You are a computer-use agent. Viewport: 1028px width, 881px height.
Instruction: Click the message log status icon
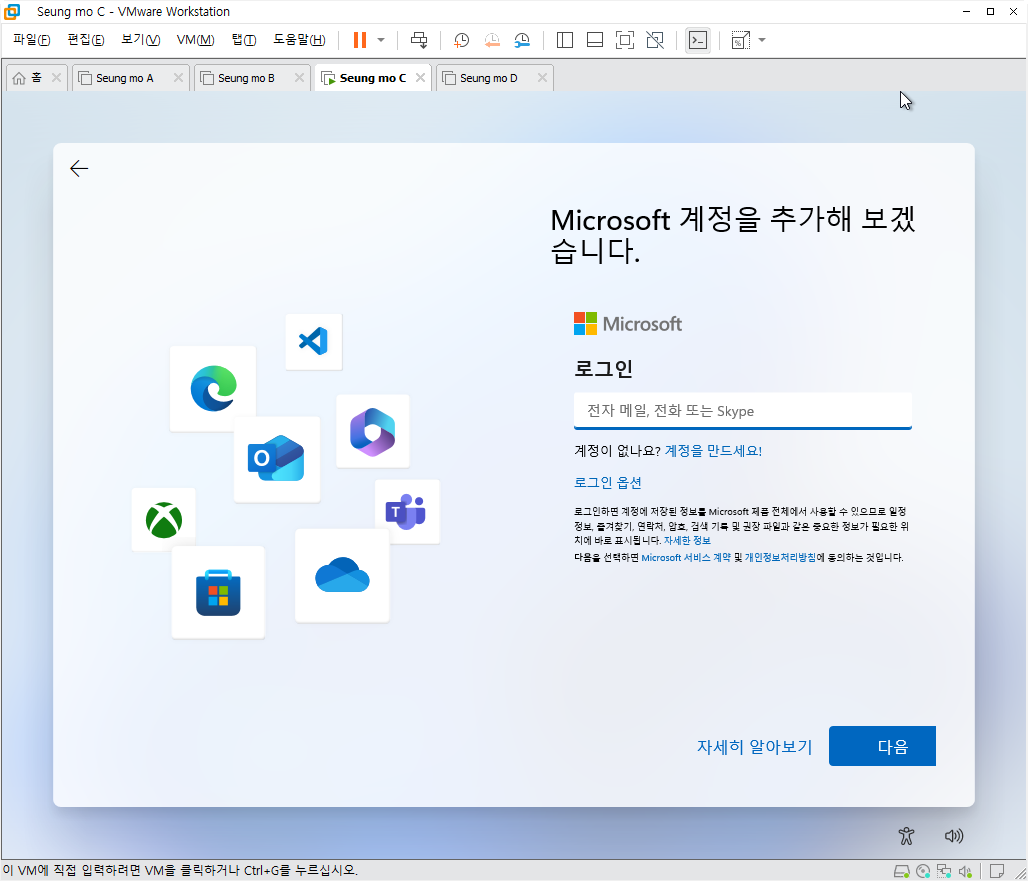[x=997, y=871]
